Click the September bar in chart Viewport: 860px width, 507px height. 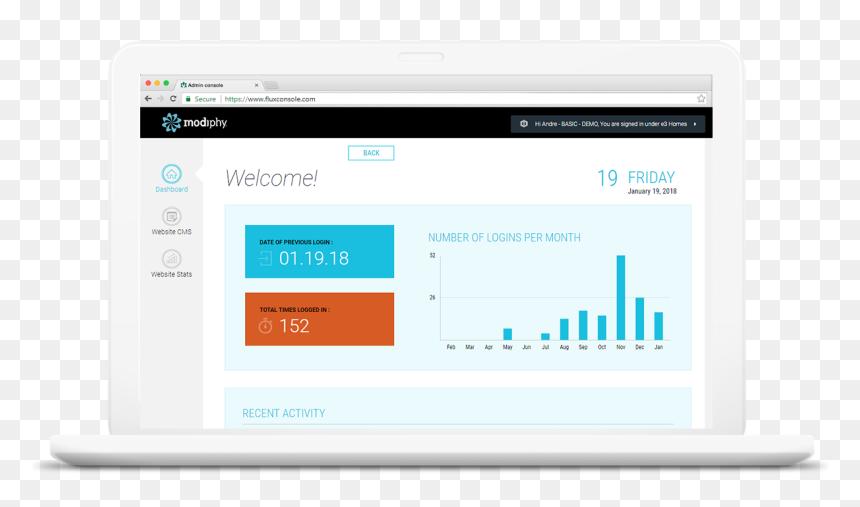583,325
